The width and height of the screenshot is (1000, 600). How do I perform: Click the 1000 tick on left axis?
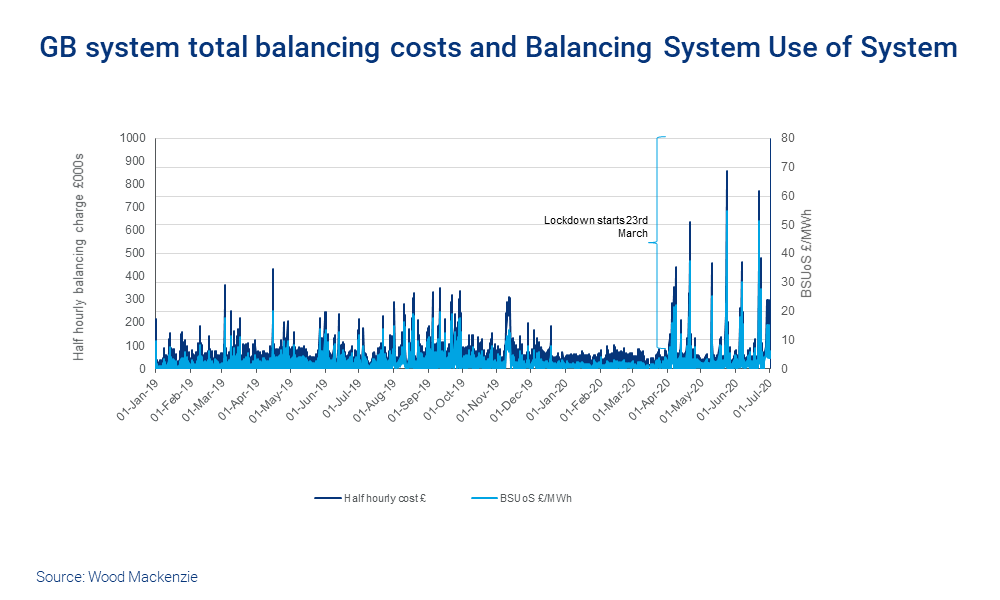132,138
